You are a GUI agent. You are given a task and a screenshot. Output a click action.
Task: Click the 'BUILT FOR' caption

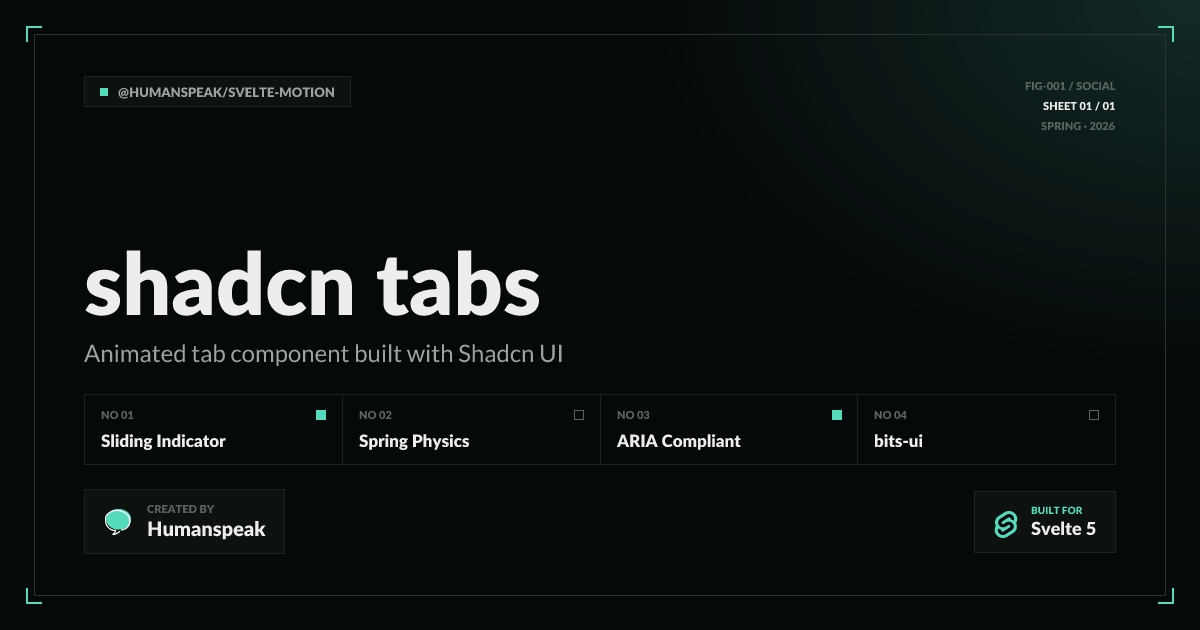tap(1056, 510)
